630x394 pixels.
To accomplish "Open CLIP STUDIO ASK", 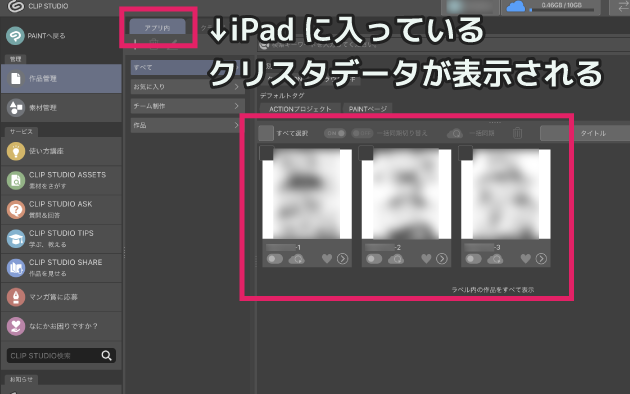I will tap(61, 210).
